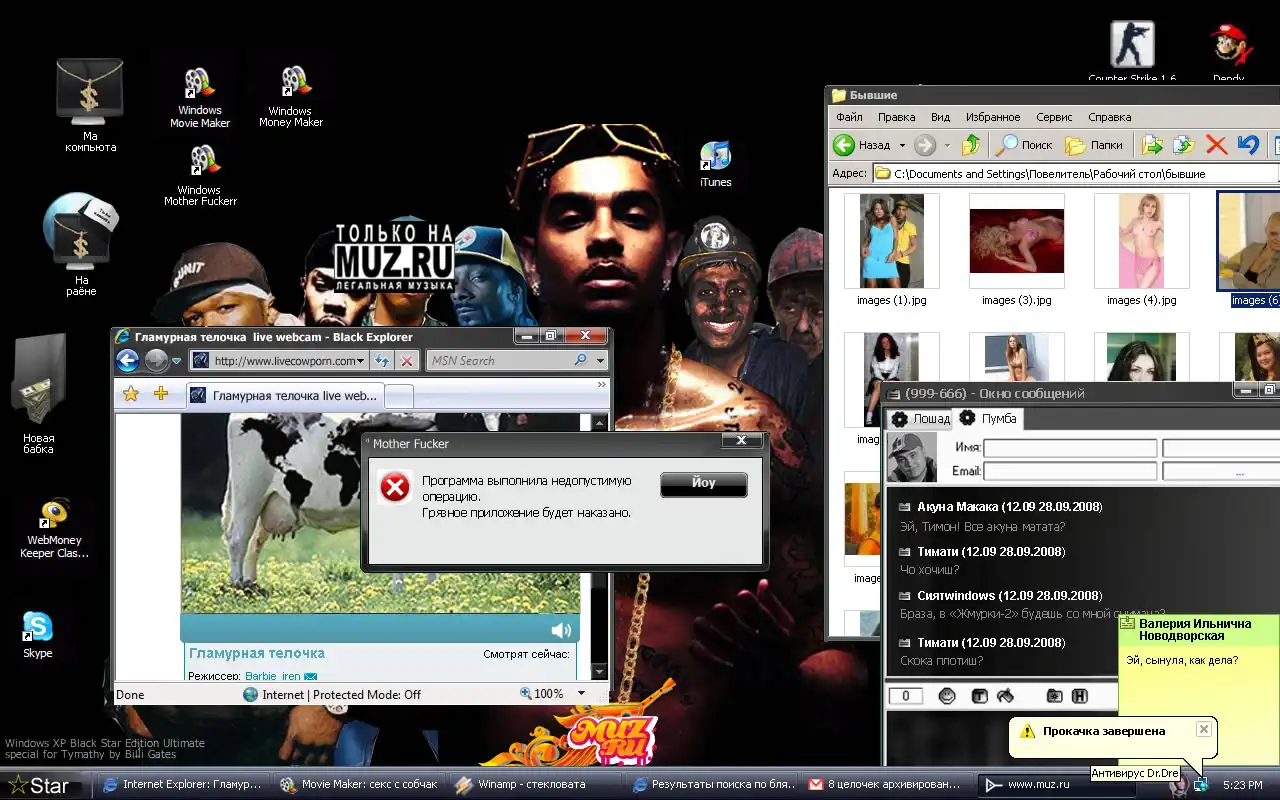Expand the browser address bar URL dropdown
The image size is (1280, 800).
point(361,361)
